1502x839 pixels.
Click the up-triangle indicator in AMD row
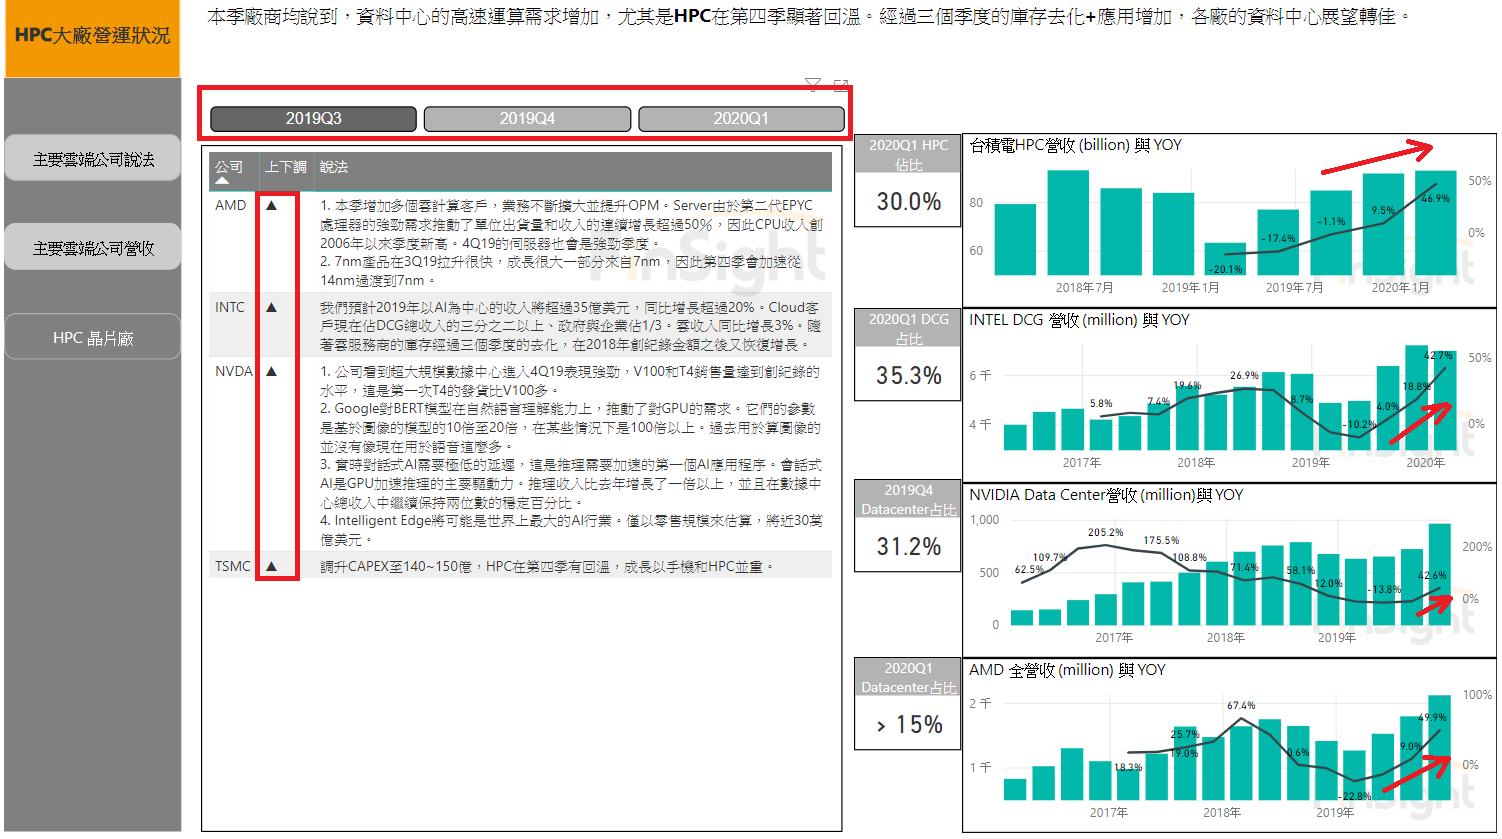point(271,205)
